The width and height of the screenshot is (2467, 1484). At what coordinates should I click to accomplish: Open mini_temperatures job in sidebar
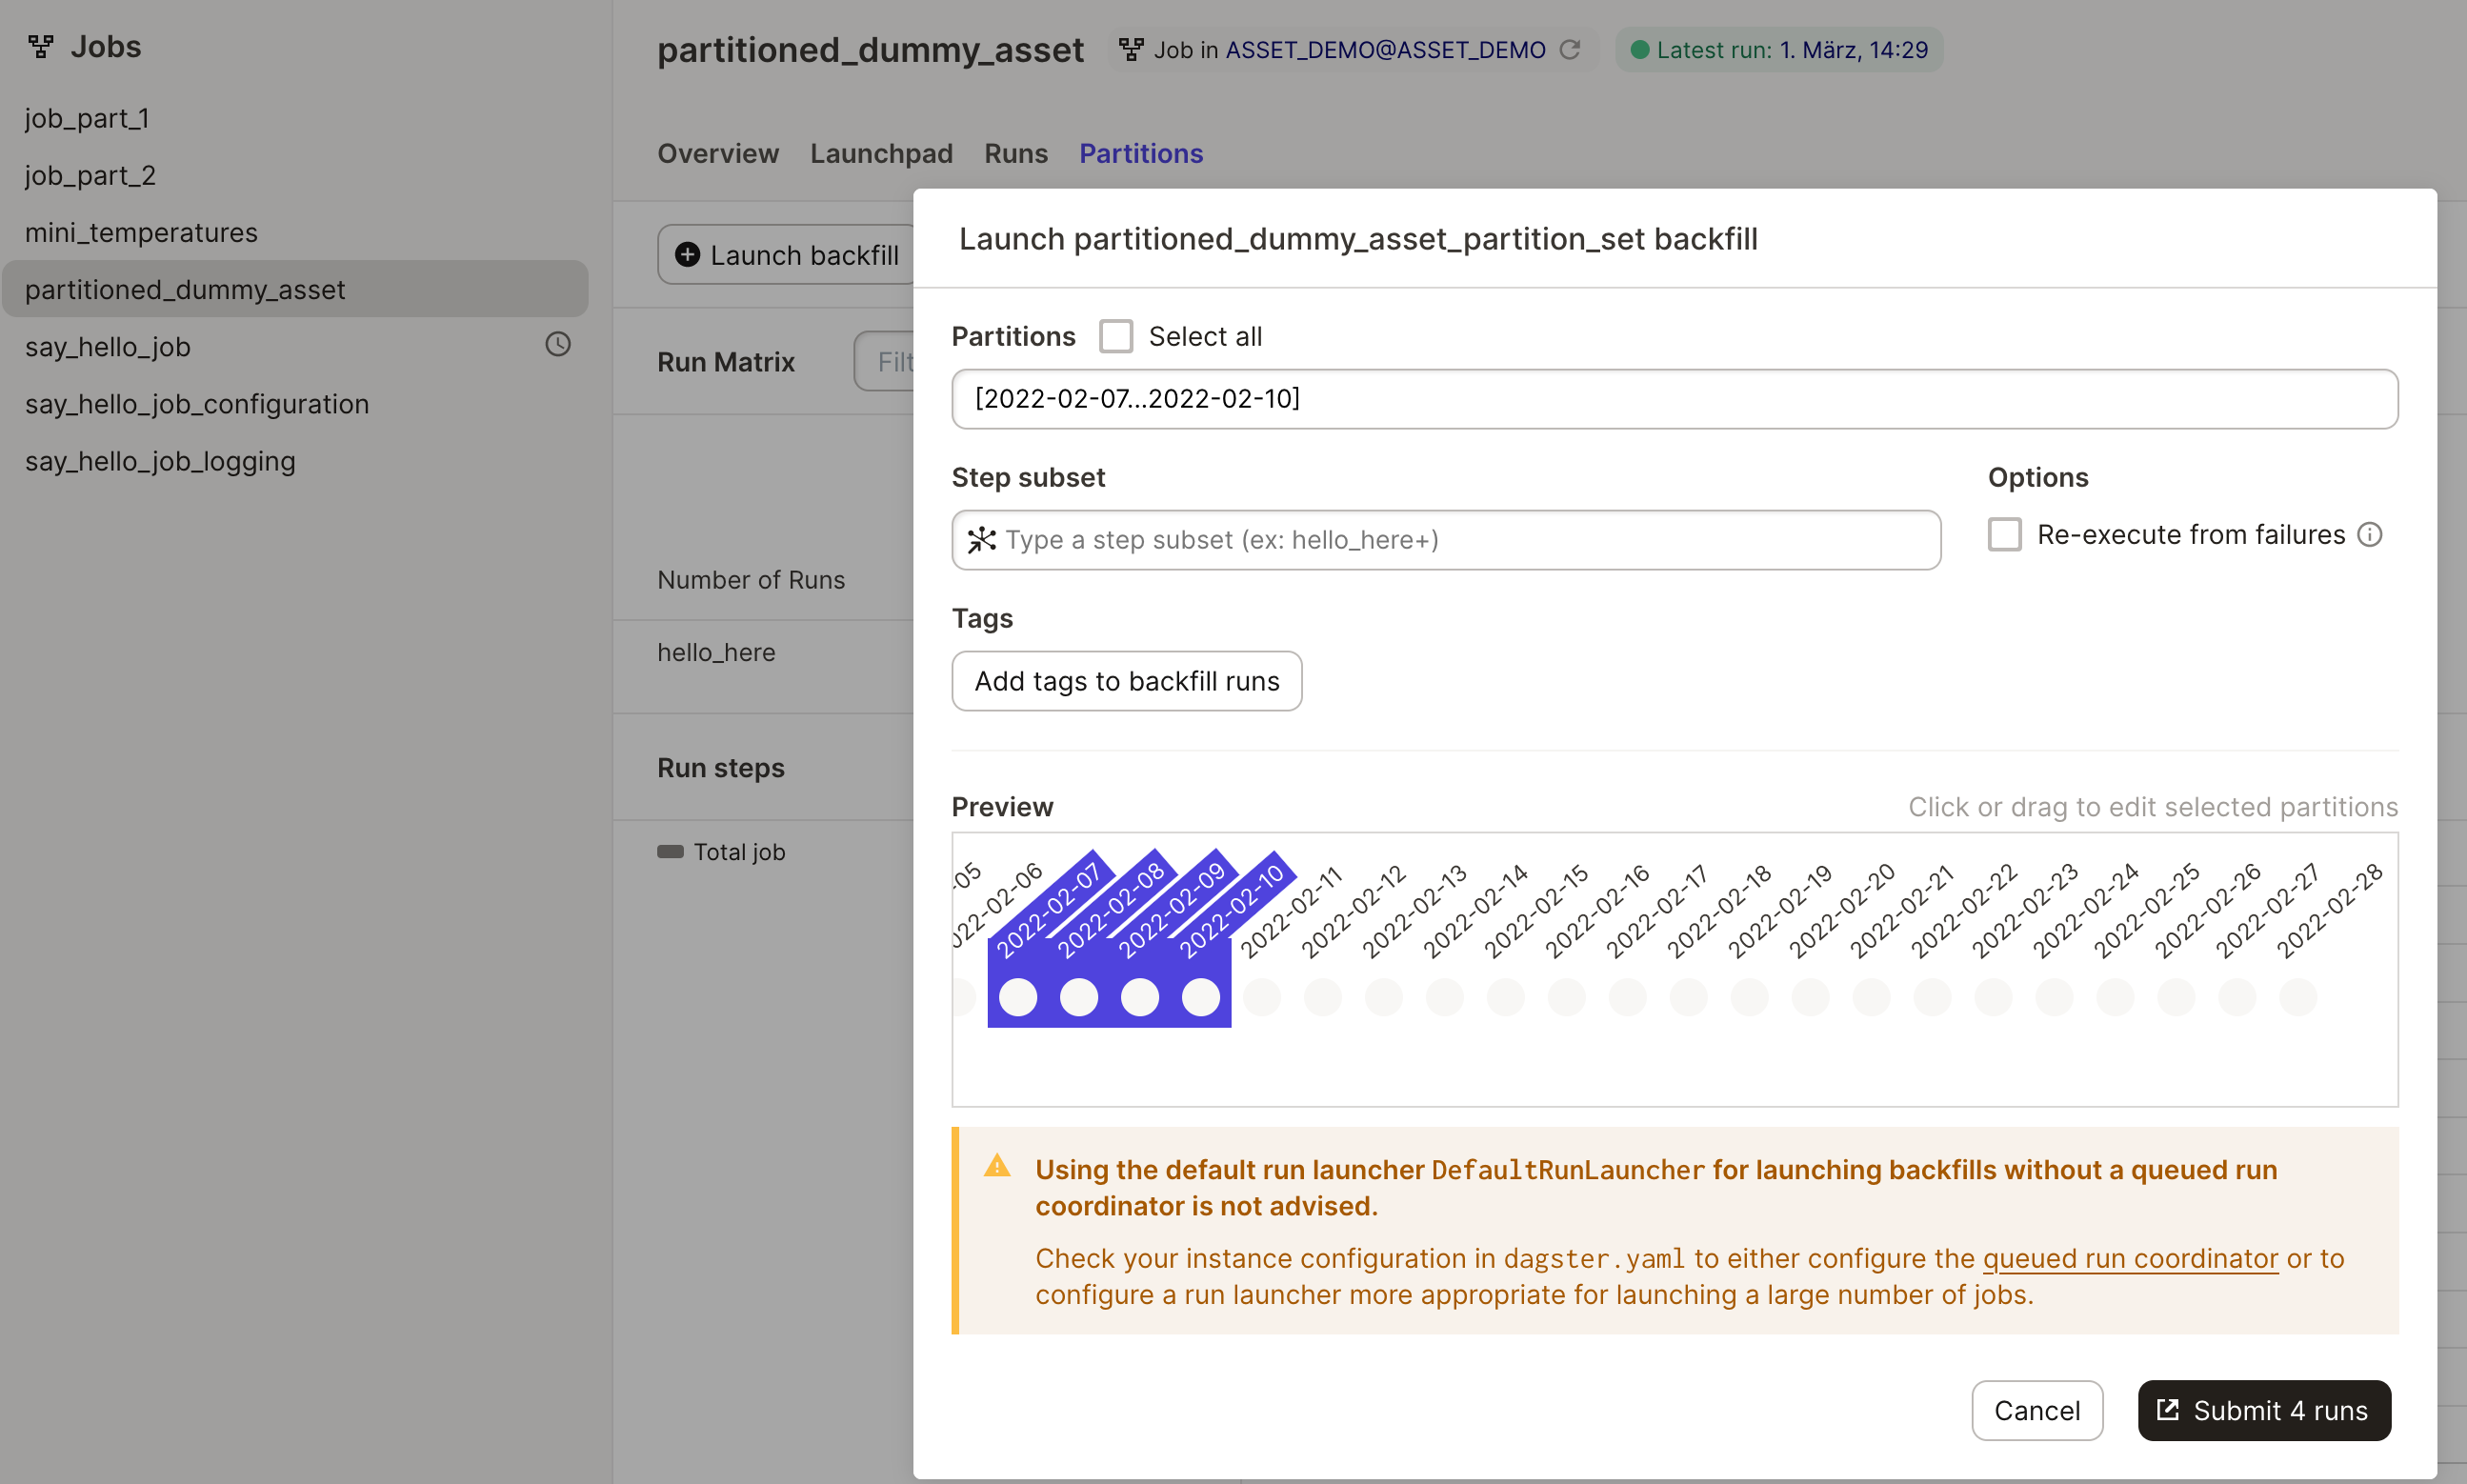[141, 232]
